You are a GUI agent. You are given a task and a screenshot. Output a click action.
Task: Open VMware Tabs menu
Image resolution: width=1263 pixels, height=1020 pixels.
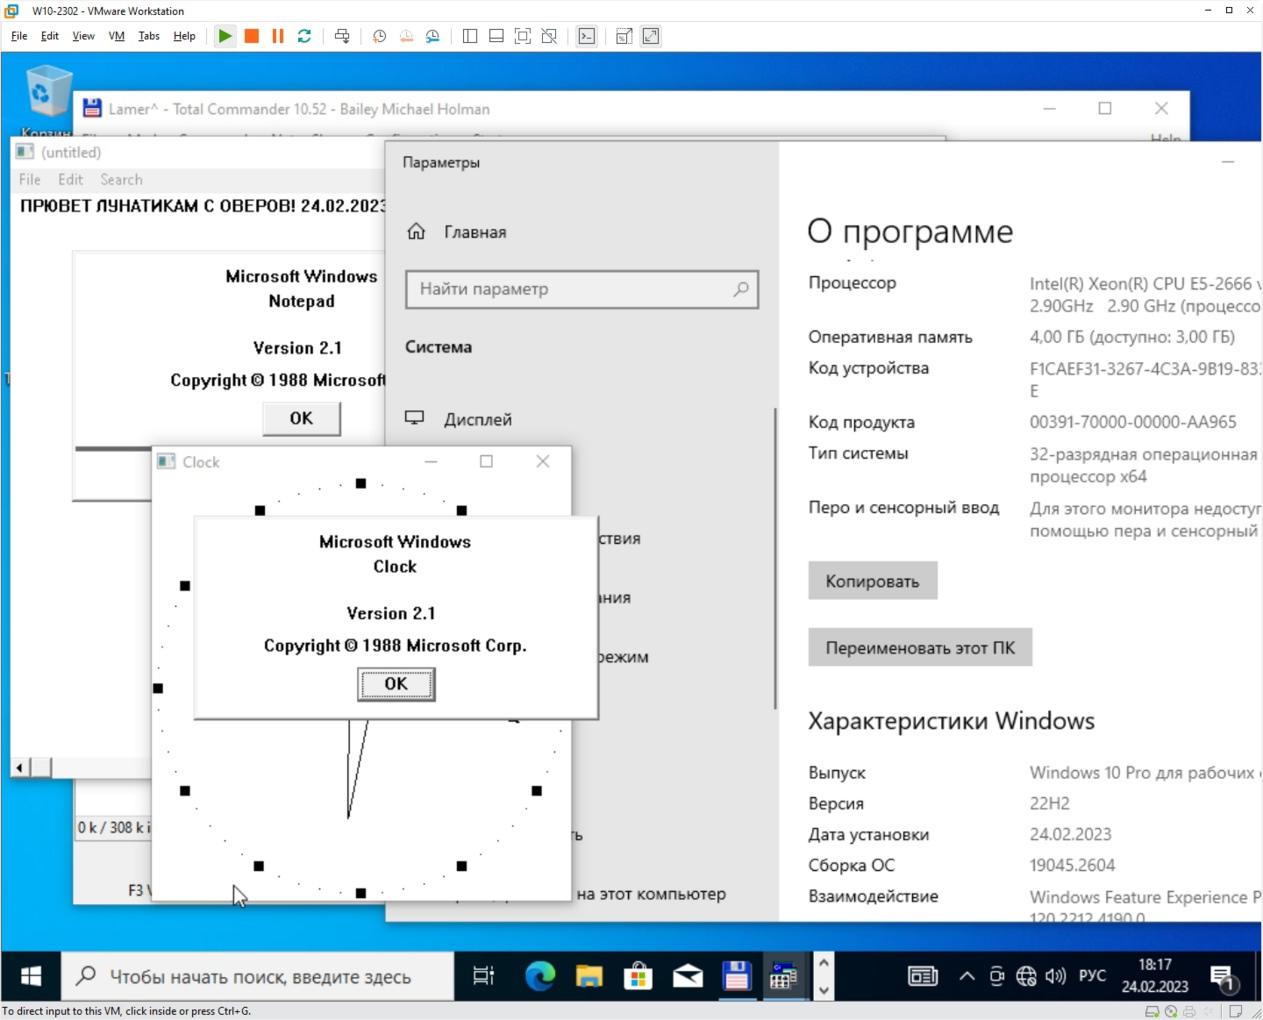149,36
